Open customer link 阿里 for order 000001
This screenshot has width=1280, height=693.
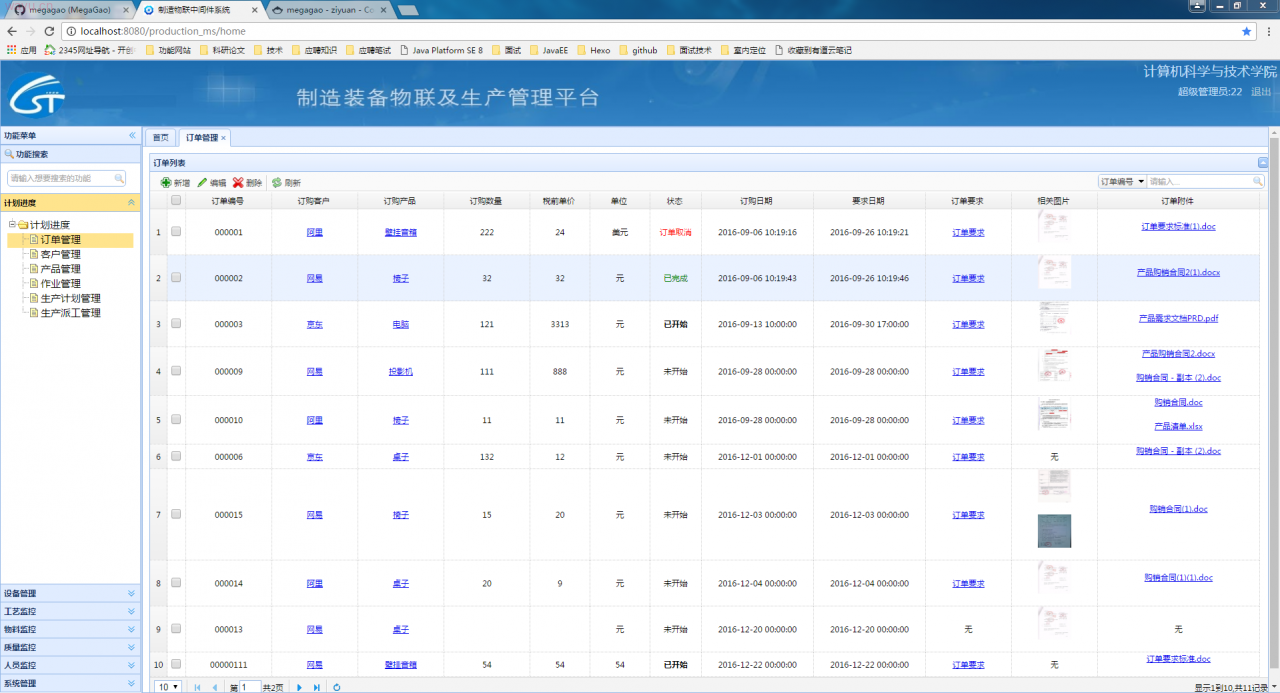314,232
